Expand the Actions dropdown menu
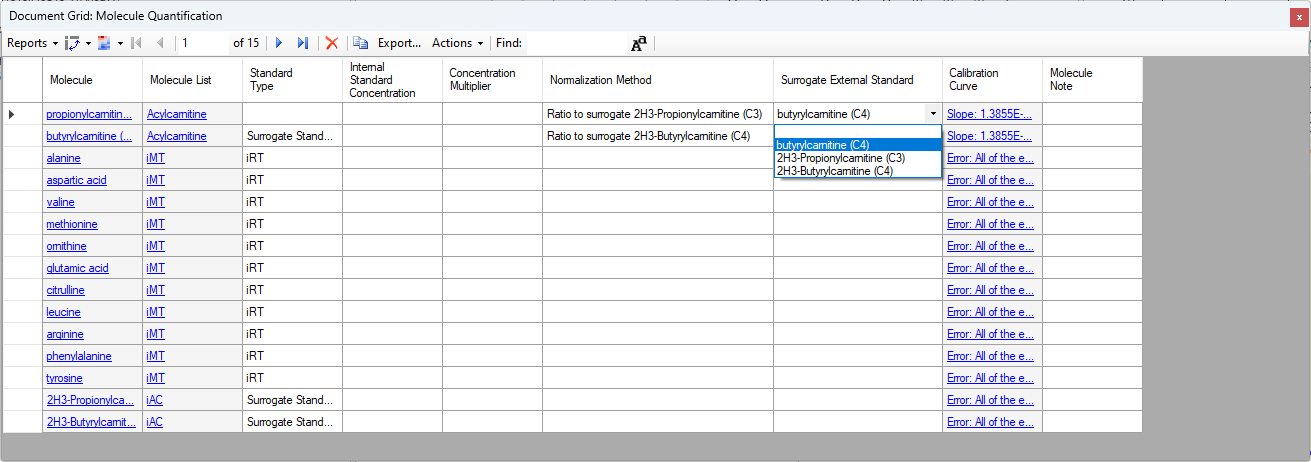This screenshot has height=462, width=1311. coord(457,43)
